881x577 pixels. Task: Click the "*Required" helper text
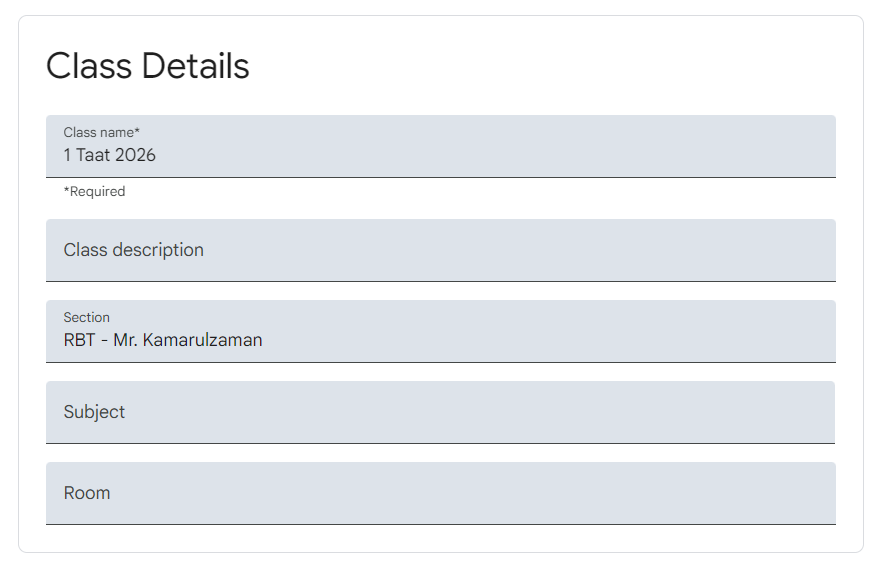[x=94, y=191]
